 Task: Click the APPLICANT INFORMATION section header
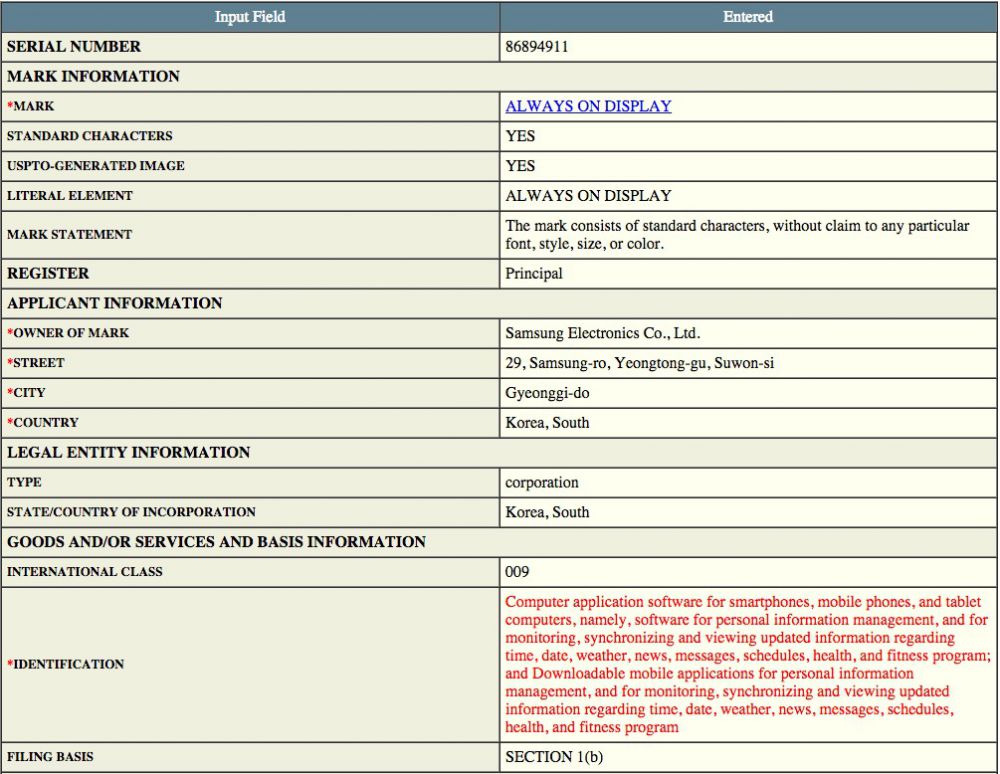point(115,303)
